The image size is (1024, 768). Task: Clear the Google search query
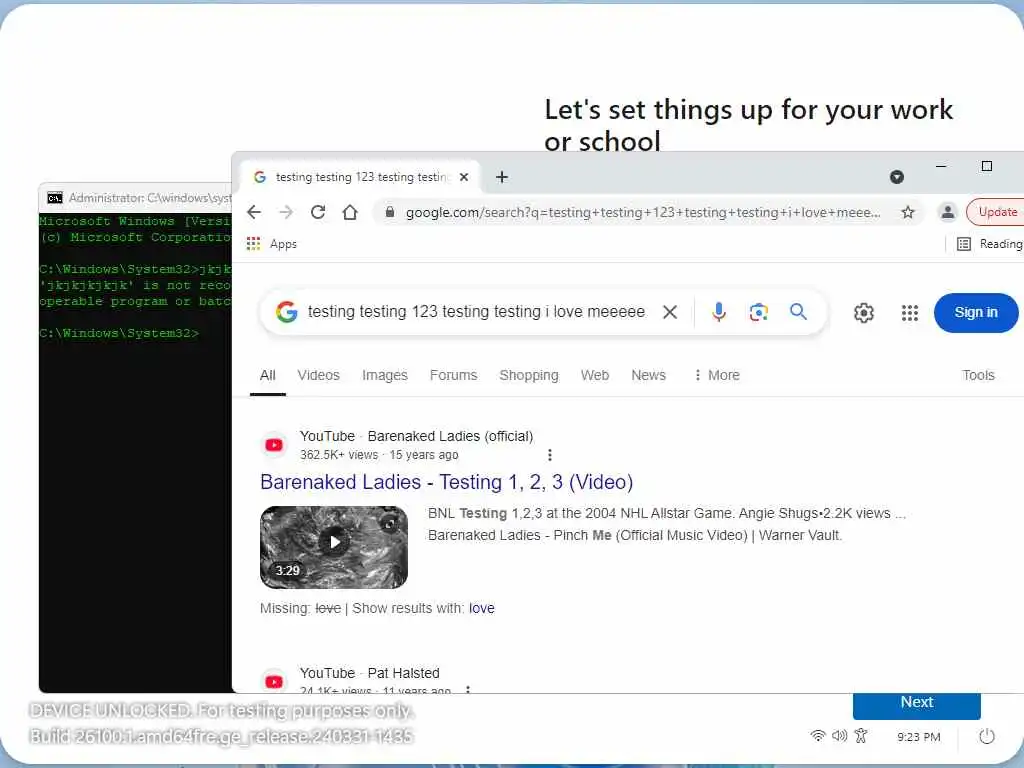669,312
